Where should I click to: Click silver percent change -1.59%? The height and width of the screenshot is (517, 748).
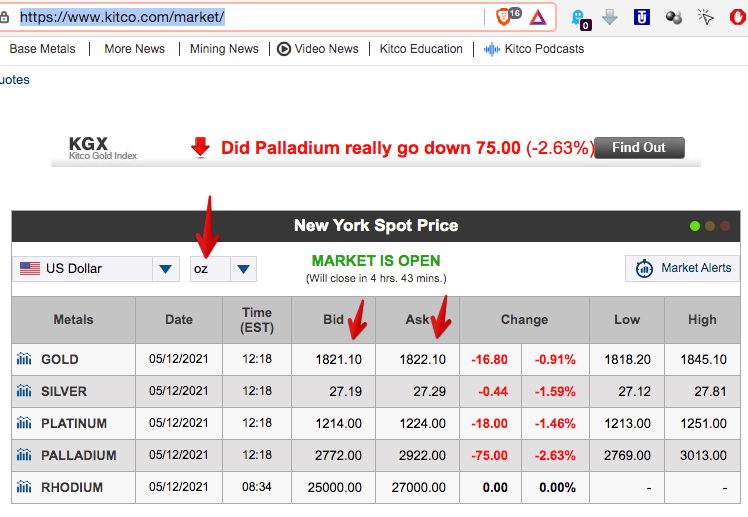[555, 392]
